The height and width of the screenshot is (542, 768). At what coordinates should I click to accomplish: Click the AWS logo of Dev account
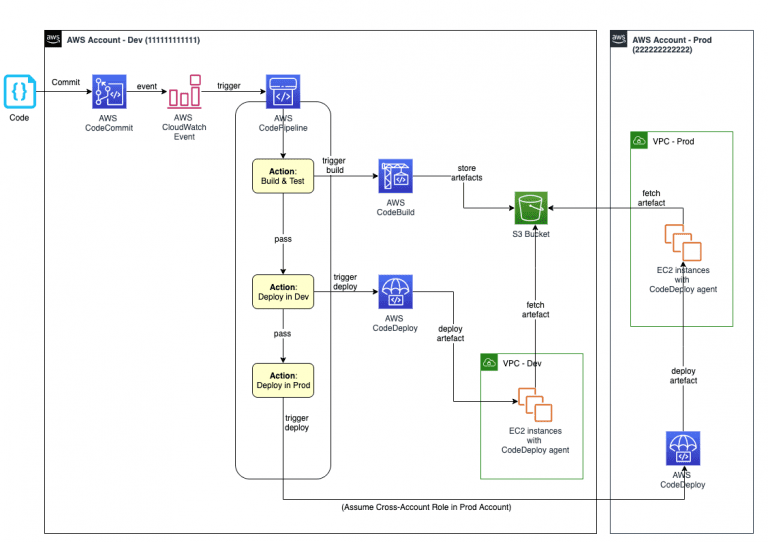coord(53,39)
